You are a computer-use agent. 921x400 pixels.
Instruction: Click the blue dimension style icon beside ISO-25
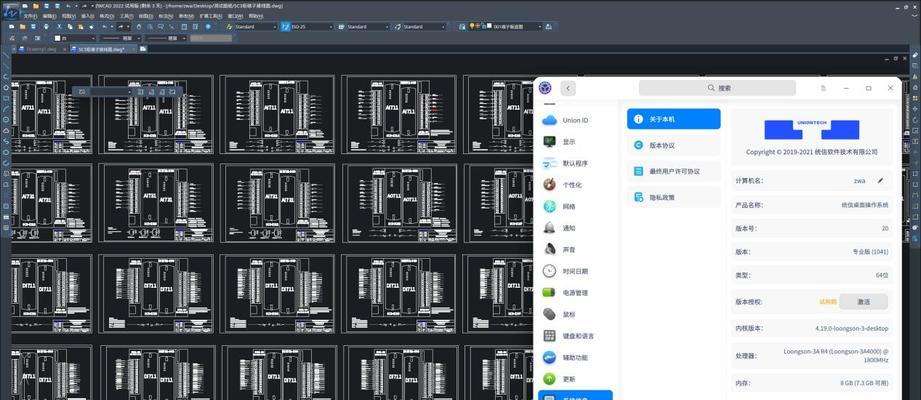tap(285, 27)
